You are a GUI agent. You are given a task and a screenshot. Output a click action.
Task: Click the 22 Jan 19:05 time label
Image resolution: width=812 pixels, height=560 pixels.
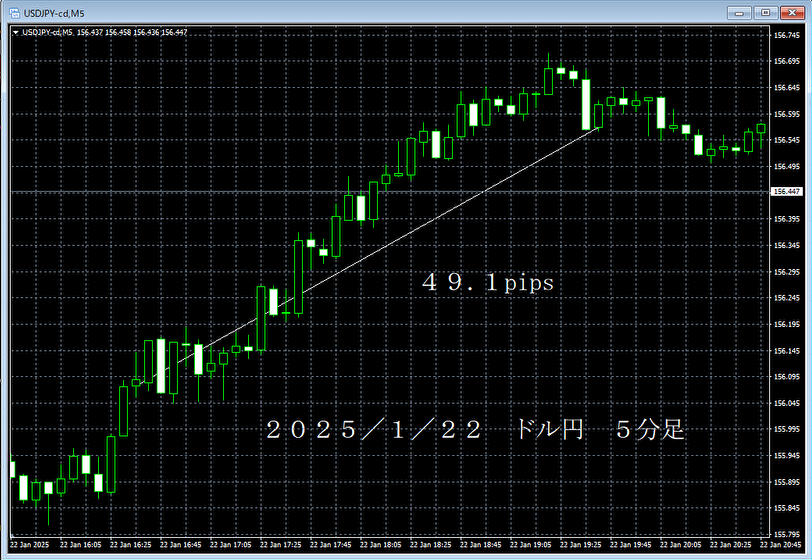pos(530,544)
